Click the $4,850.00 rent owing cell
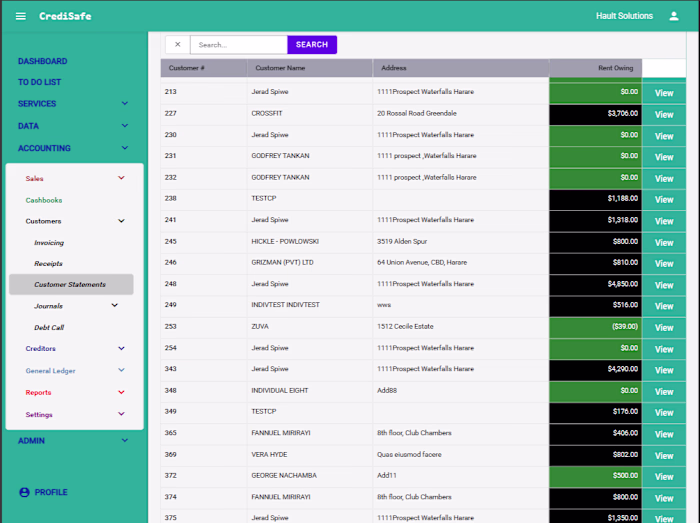This screenshot has height=523, width=700. coord(596,284)
